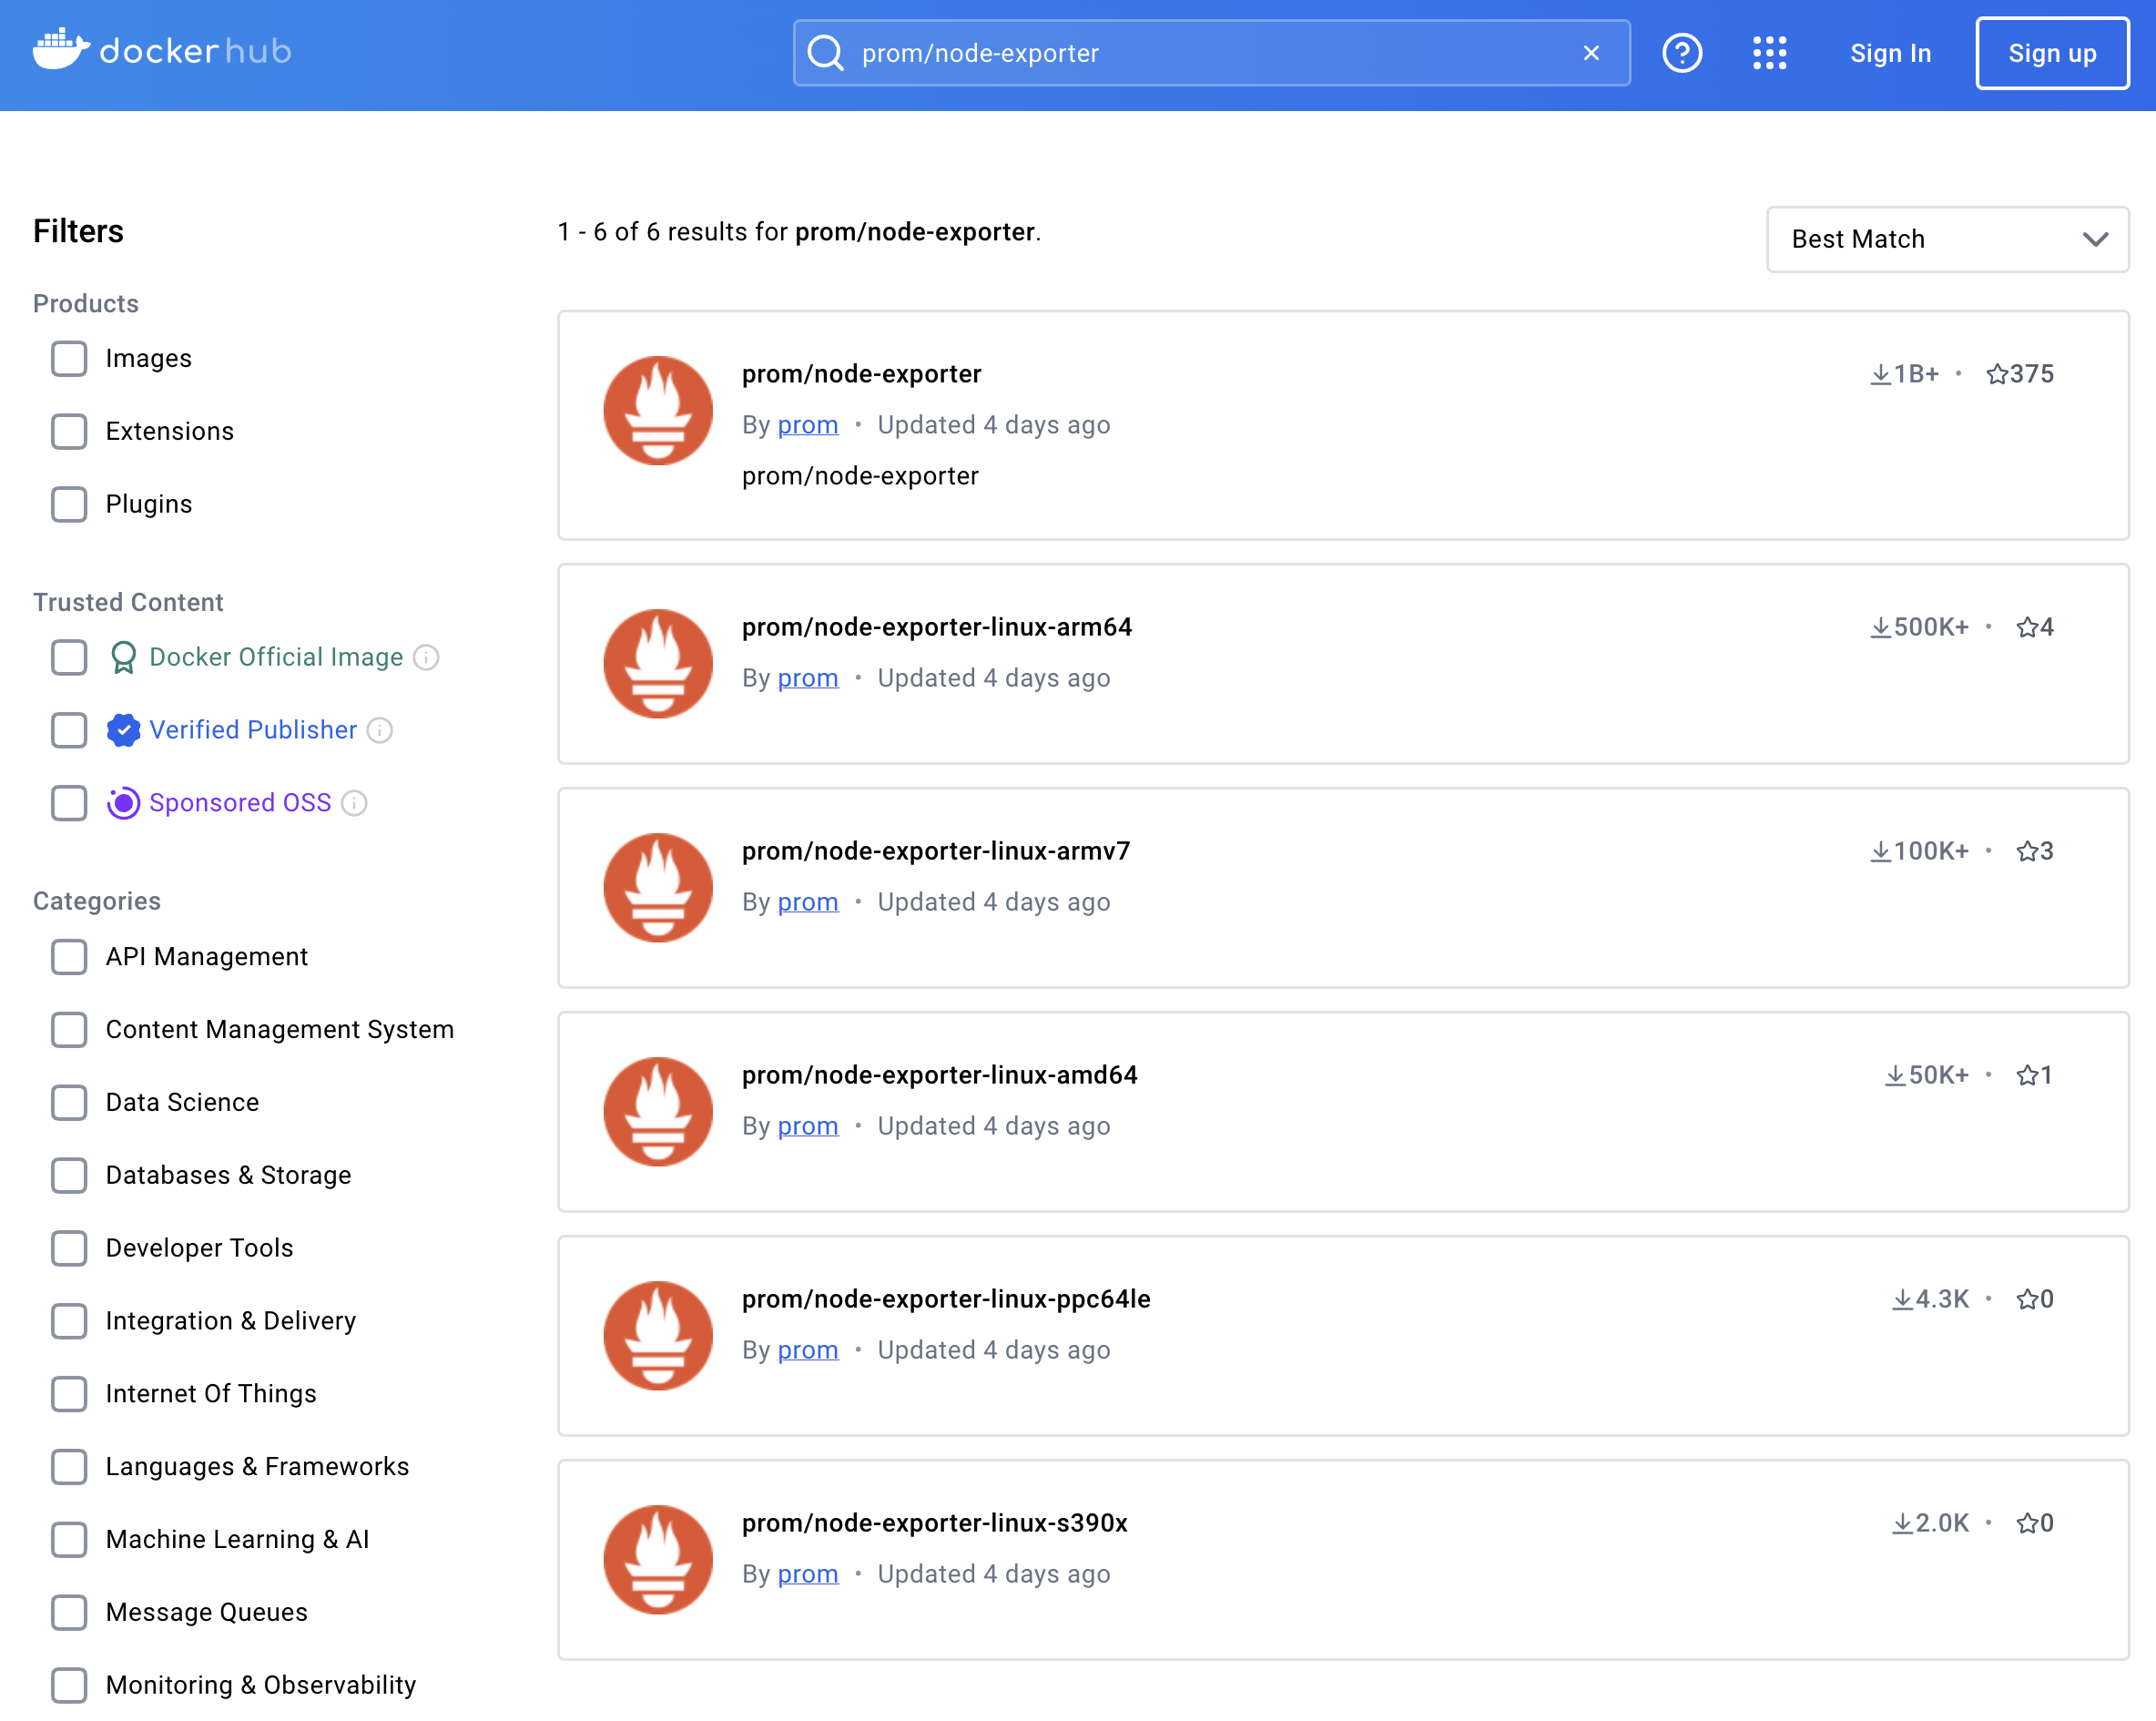Enable the Images product filter
2156x1721 pixels.
click(x=69, y=358)
